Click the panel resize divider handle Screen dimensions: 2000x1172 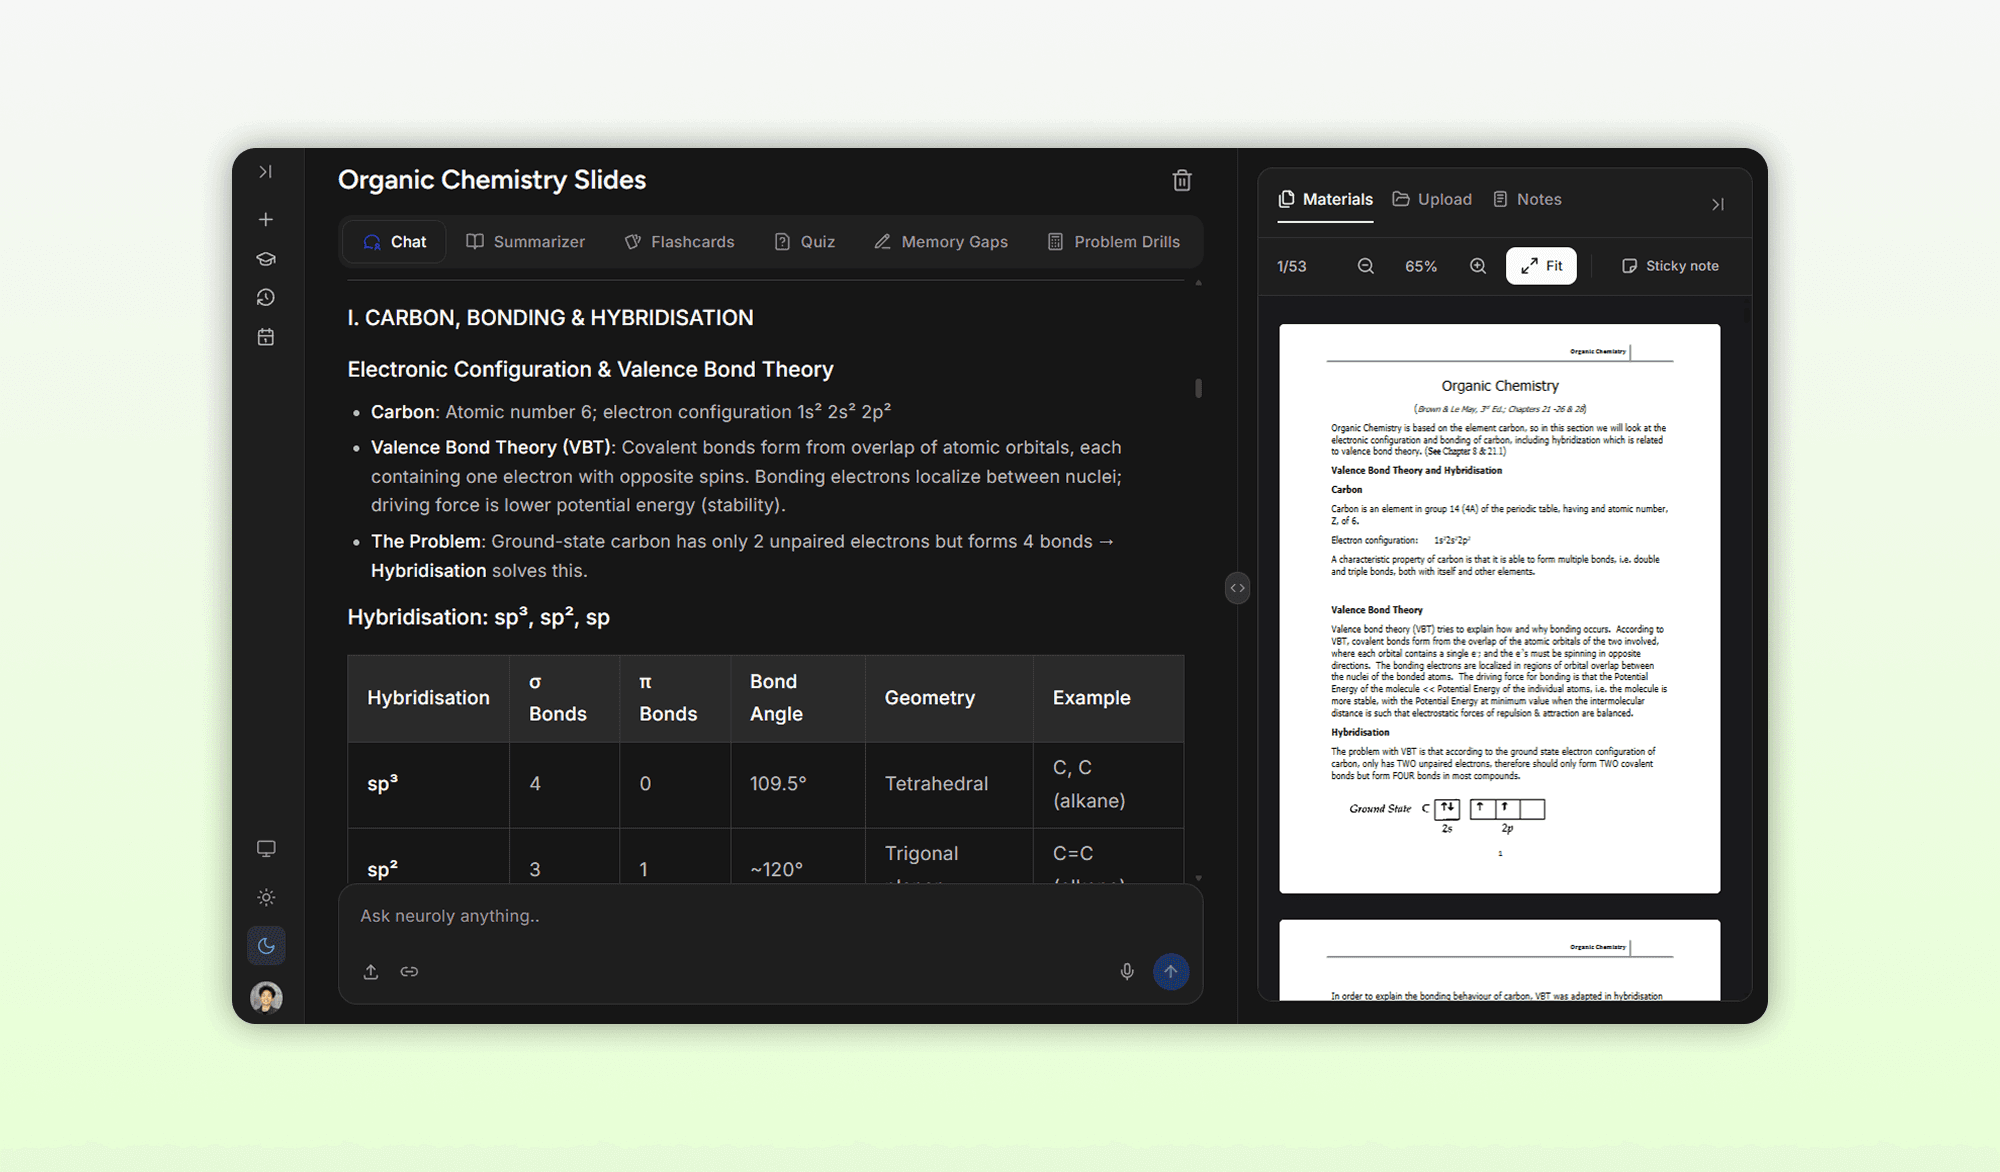tap(1237, 588)
